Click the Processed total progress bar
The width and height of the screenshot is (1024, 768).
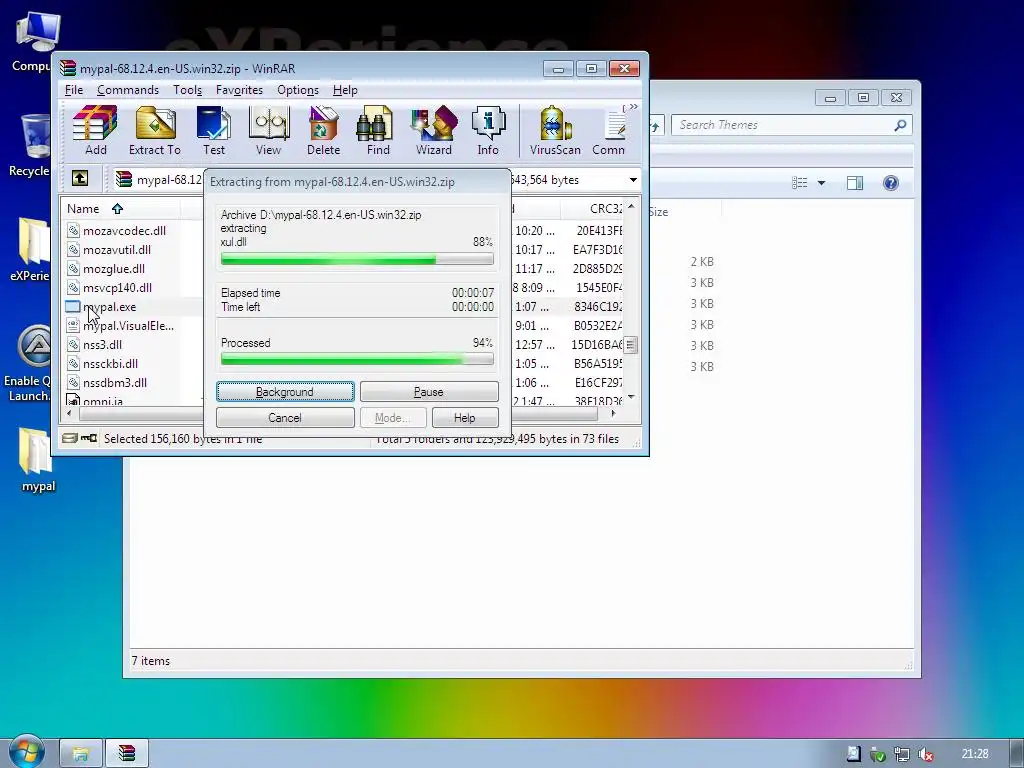click(357, 359)
